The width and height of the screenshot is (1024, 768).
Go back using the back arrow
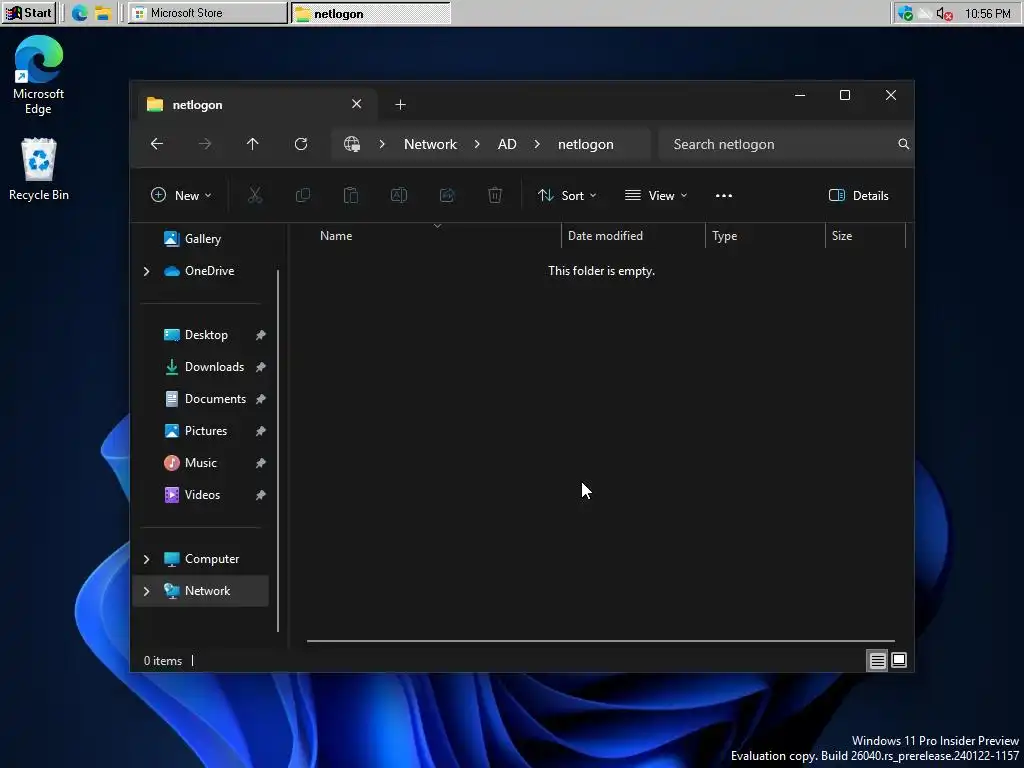tap(157, 144)
